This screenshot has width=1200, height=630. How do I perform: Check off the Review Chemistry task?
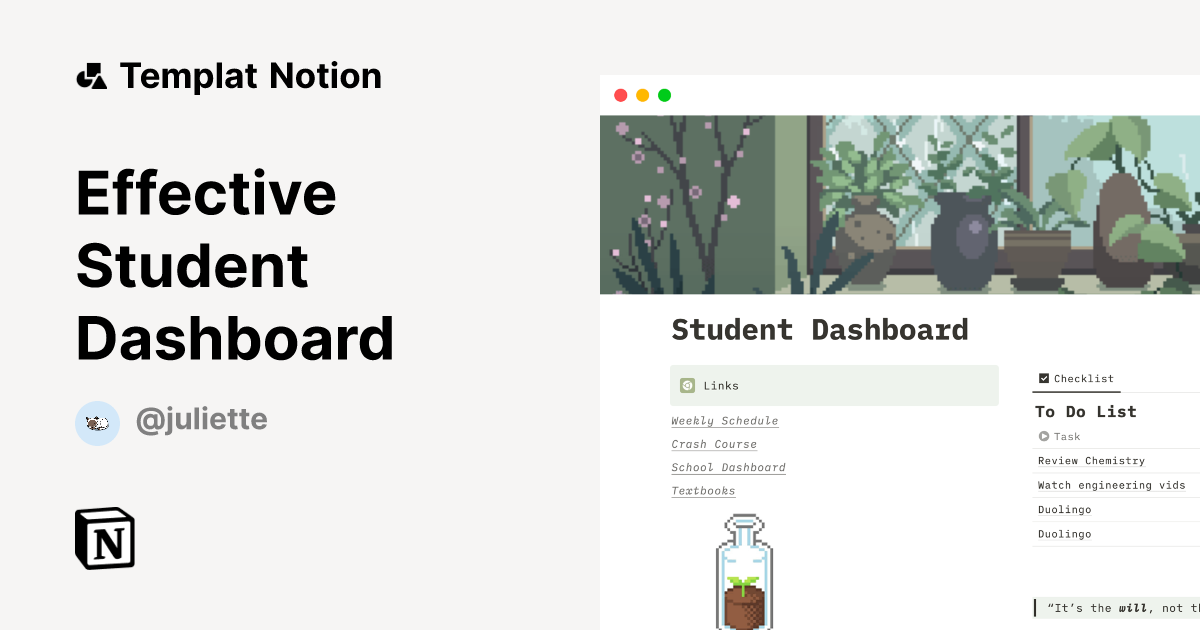(x=1091, y=460)
